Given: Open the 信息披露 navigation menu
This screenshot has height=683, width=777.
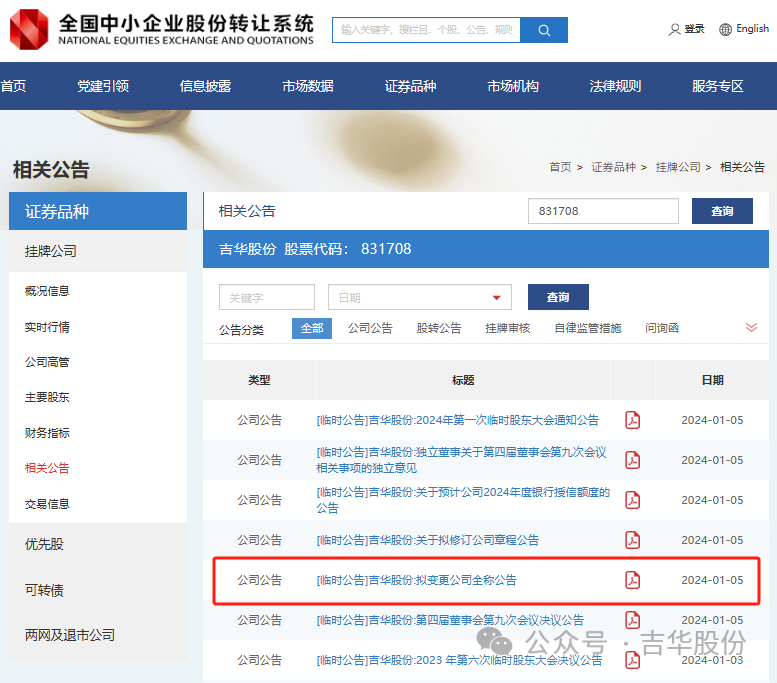Looking at the screenshot, I should point(205,86).
